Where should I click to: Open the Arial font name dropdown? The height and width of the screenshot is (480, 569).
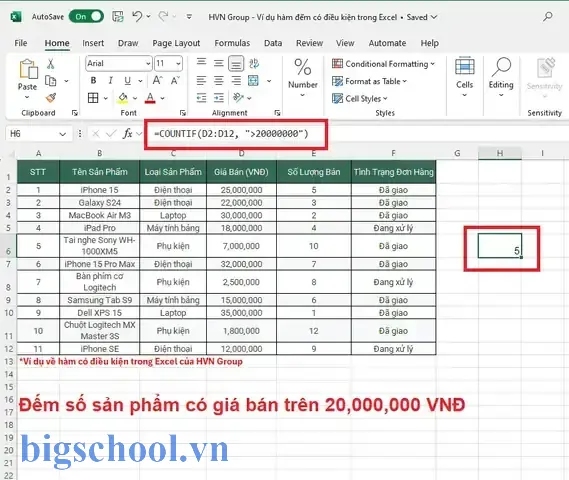(x=148, y=63)
